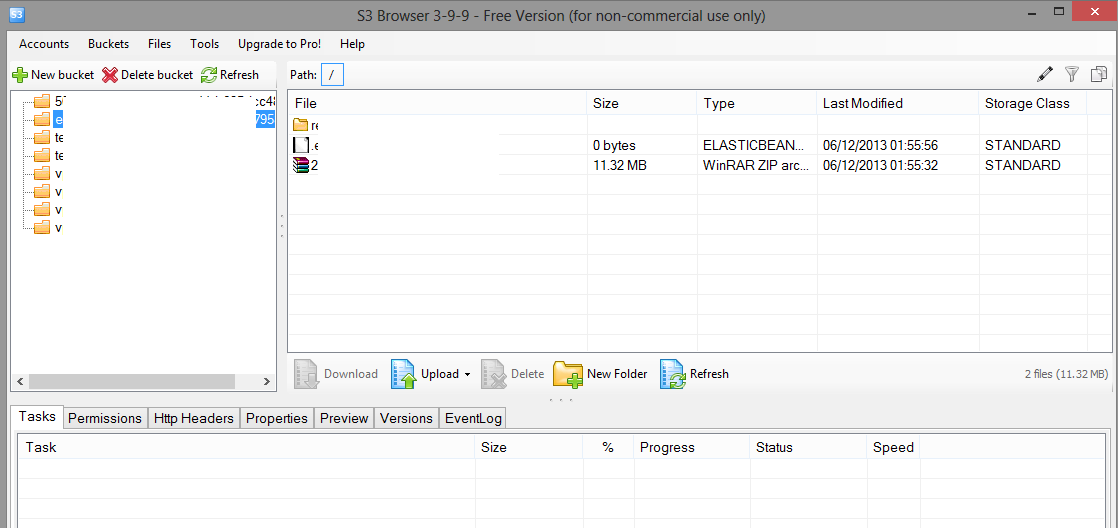
Task: Open the Tools menu
Action: click(x=205, y=43)
